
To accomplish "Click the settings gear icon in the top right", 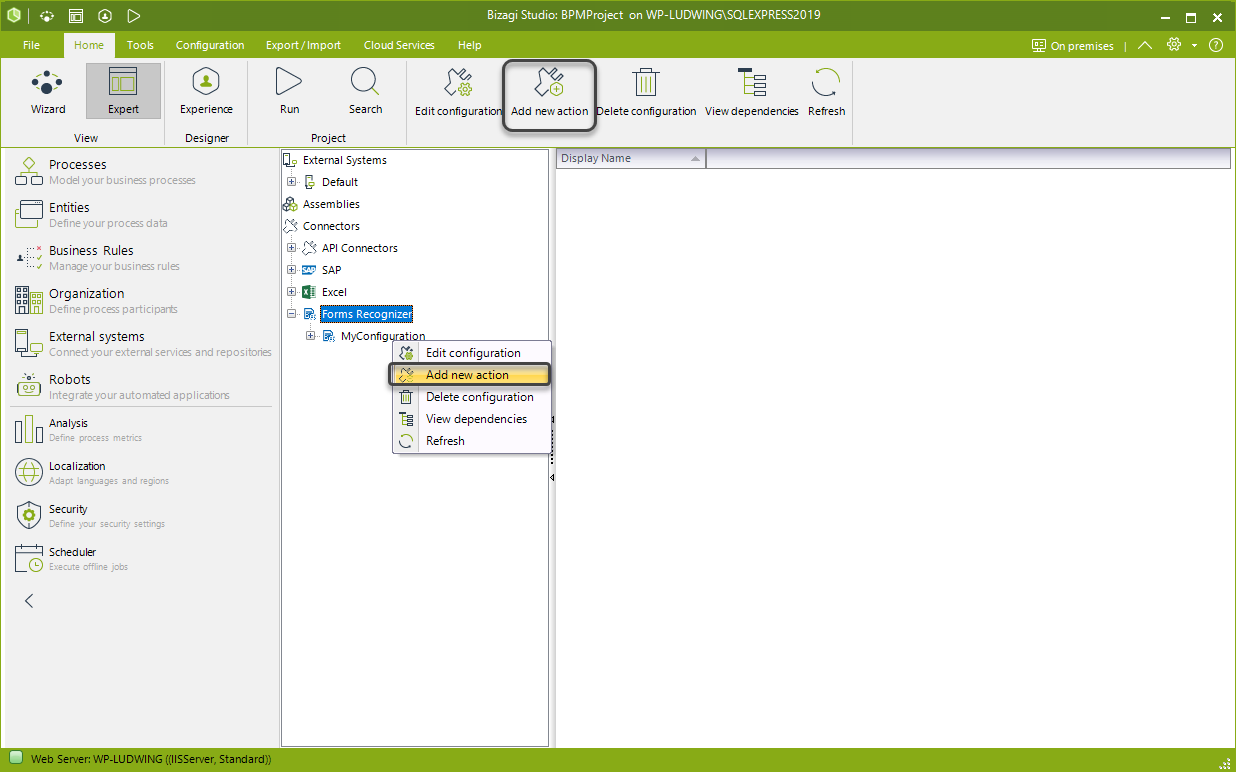I will pos(1174,45).
